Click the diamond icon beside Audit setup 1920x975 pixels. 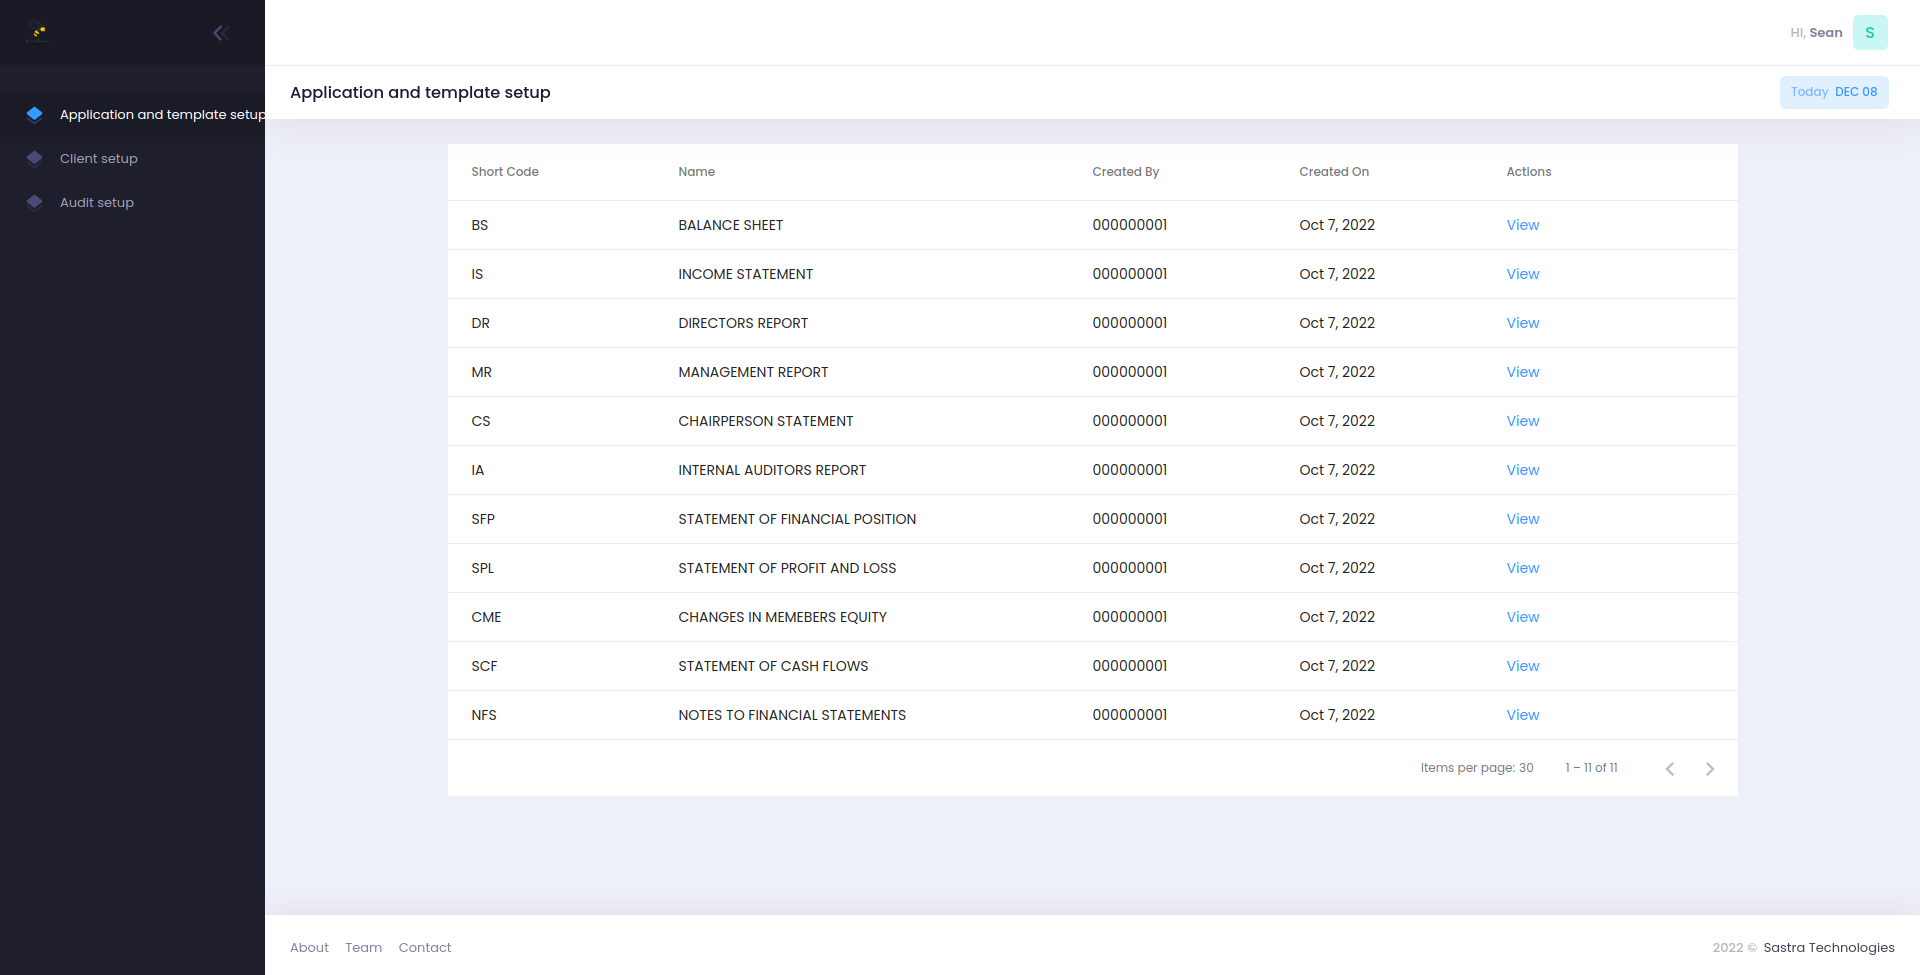35,202
